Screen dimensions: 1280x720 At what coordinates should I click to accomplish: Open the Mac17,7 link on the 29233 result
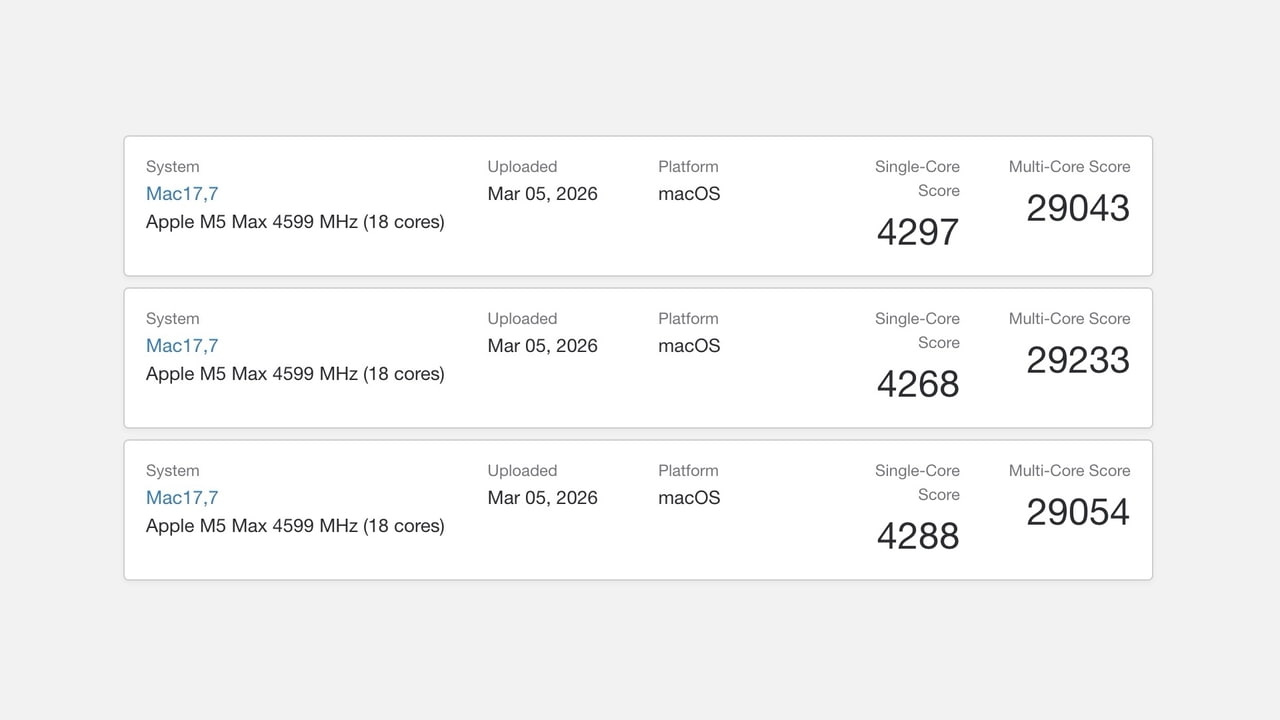(x=182, y=346)
